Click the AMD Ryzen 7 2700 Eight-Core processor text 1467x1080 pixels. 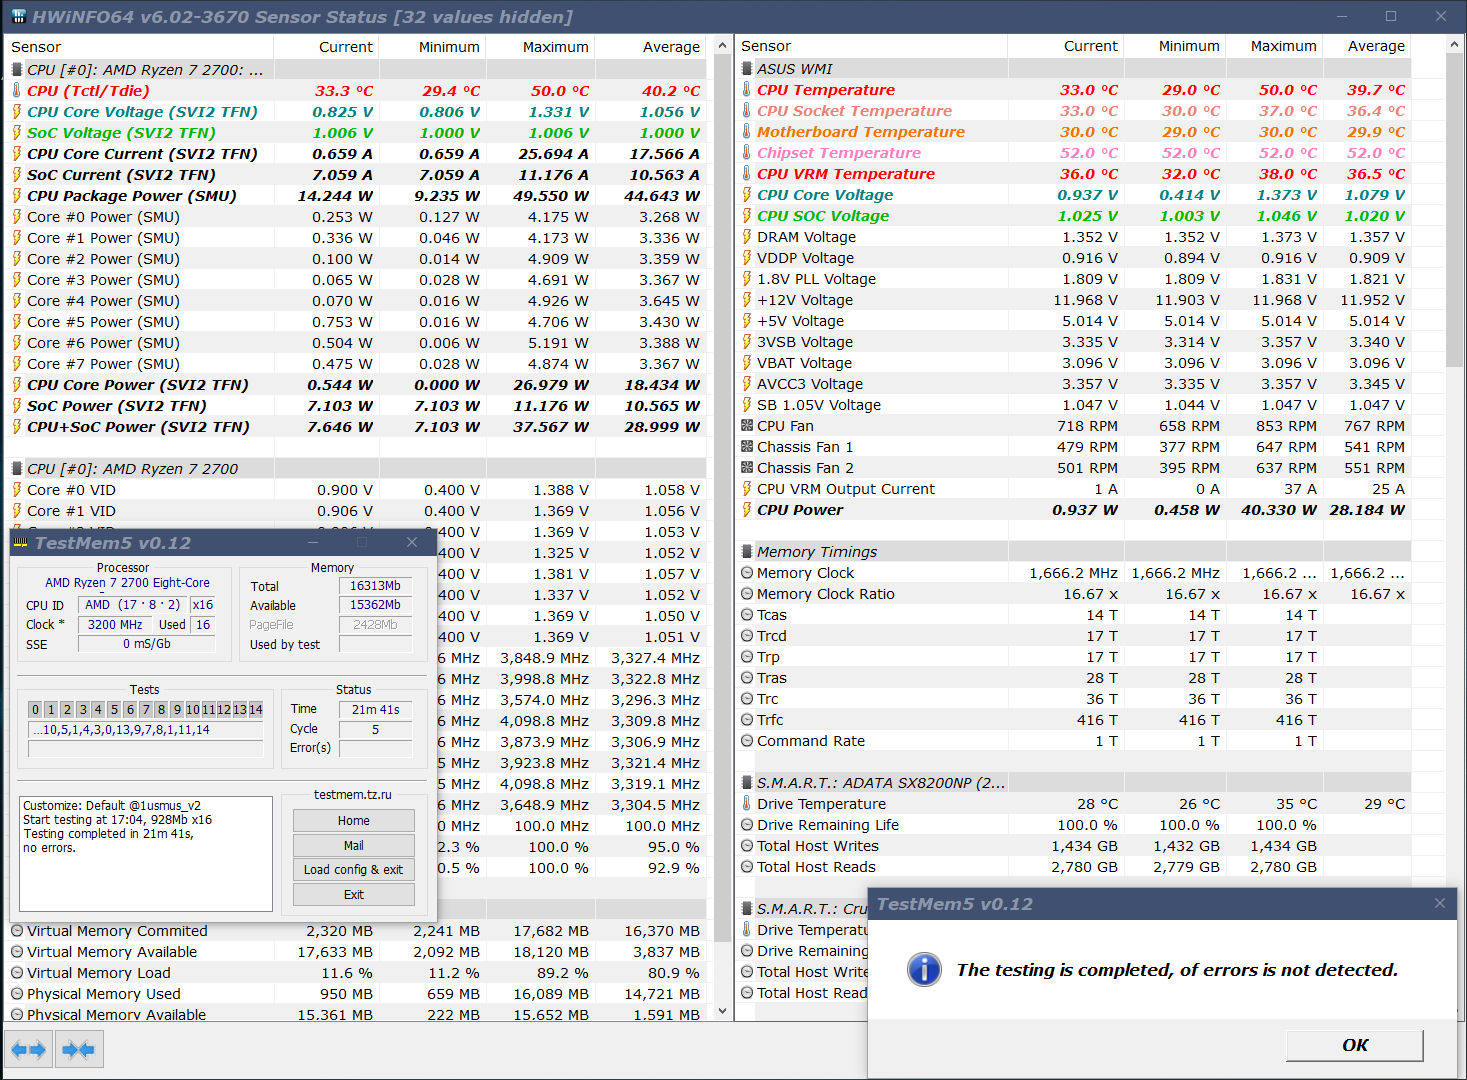coord(127,583)
